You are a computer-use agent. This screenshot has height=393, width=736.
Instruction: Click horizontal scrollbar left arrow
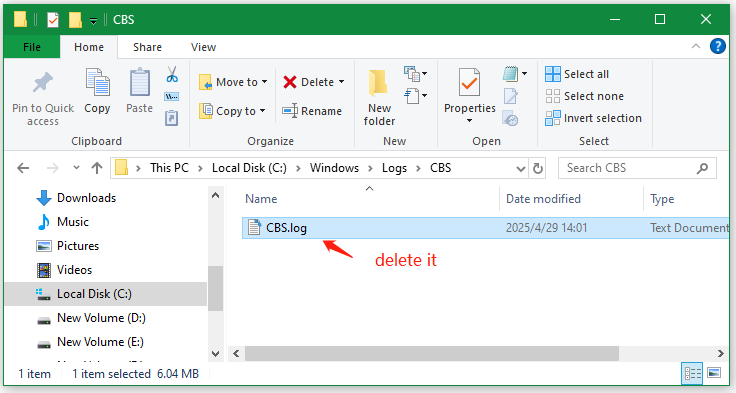pos(236,353)
